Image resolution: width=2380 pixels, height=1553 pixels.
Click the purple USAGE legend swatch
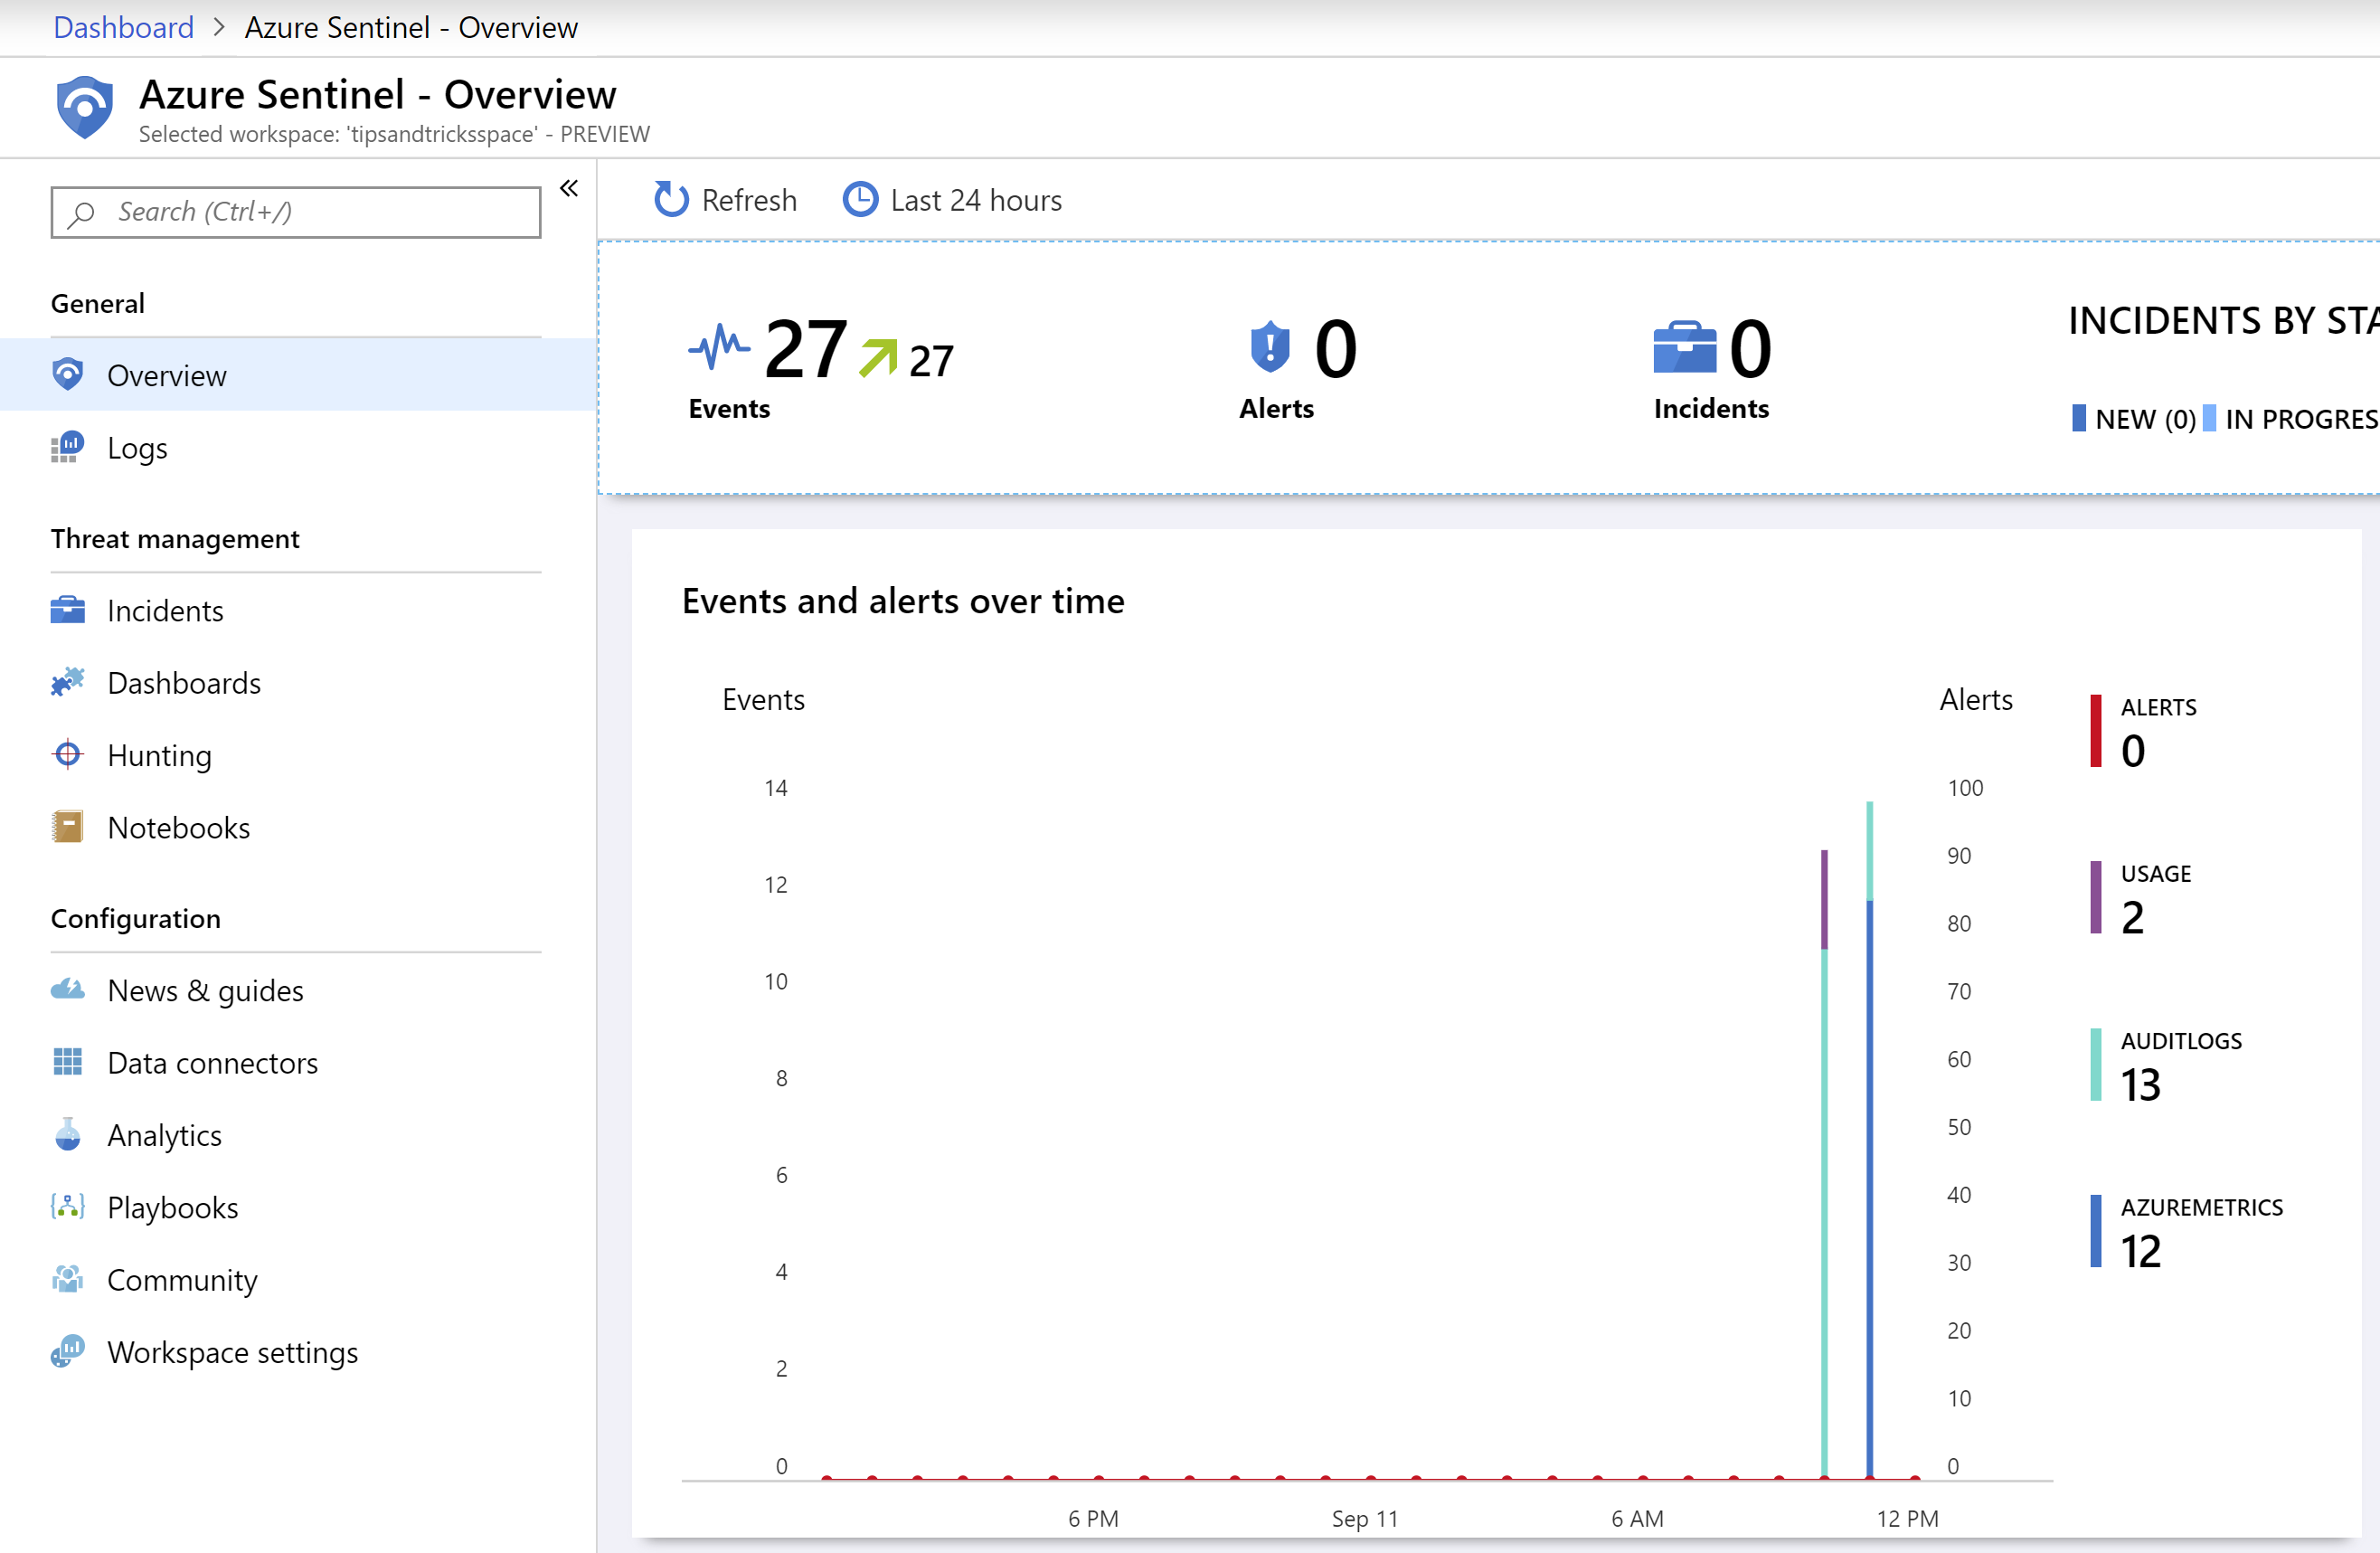(2096, 897)
